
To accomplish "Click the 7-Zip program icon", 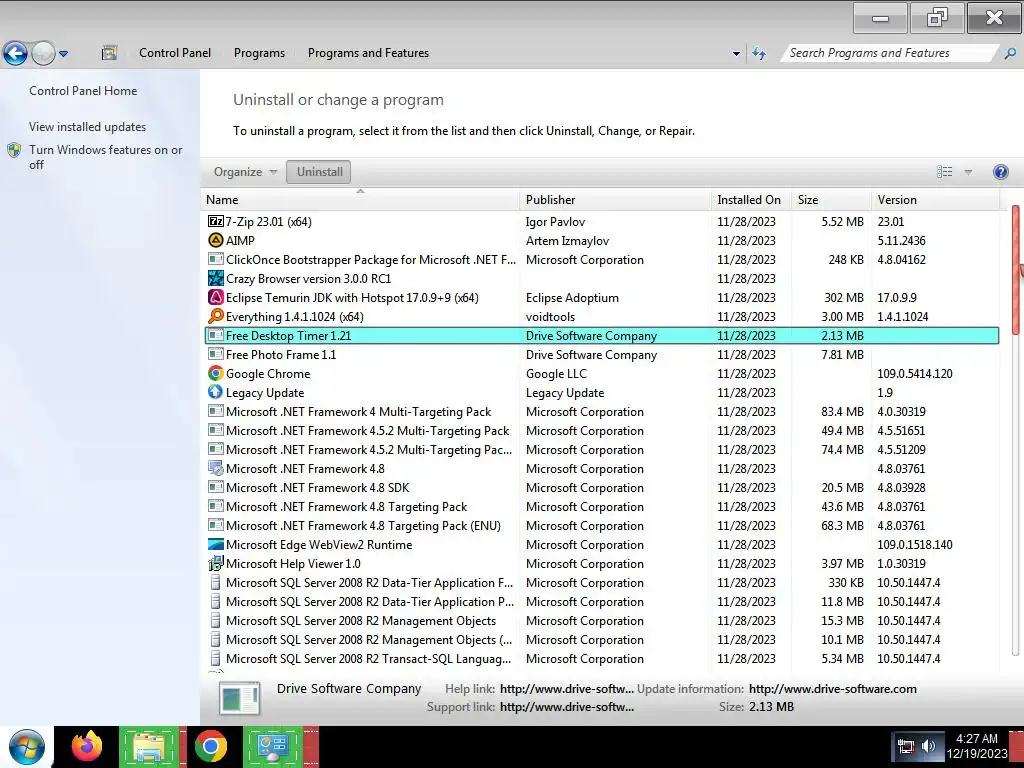I will click(x=216, y=221).
